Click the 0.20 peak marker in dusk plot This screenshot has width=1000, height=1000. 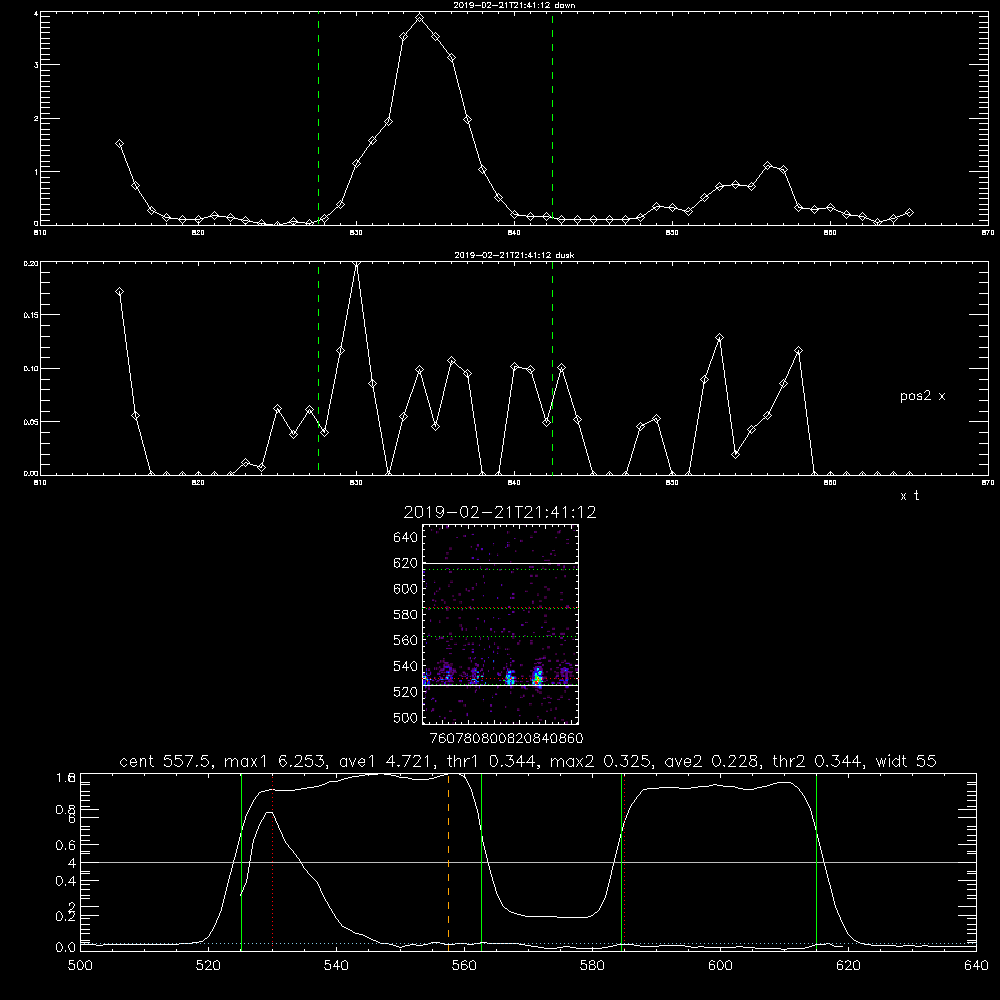pyautogui.click(x=357, y=262)
